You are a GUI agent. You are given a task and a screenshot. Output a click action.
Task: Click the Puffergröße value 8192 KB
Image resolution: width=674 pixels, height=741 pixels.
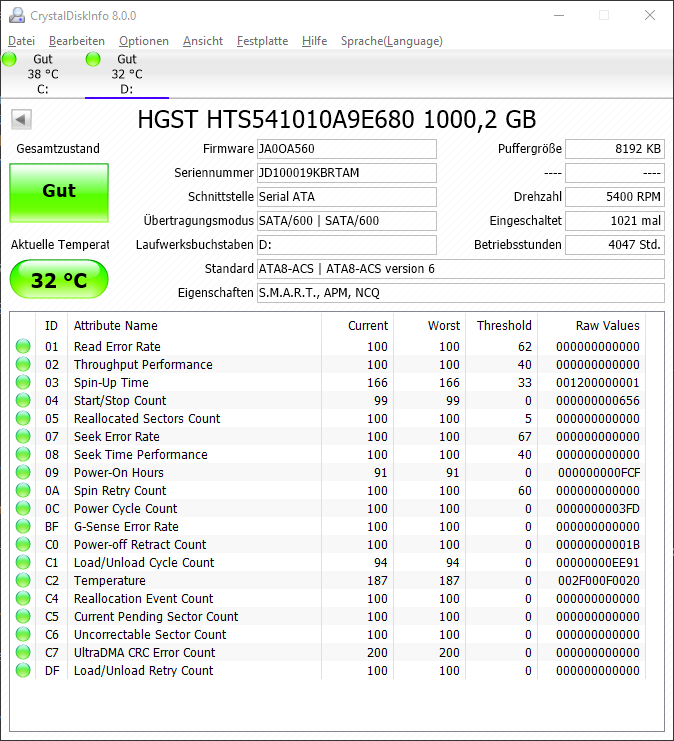coord(615,149)
